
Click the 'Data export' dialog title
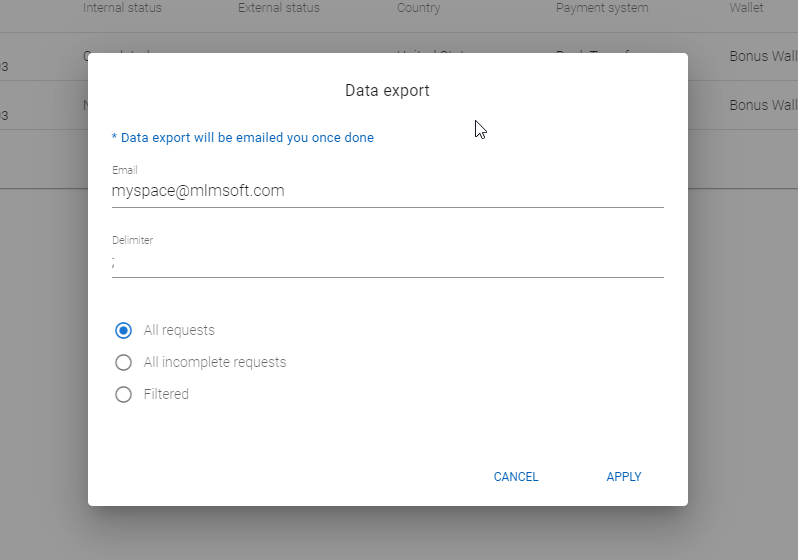click(387, 91)
